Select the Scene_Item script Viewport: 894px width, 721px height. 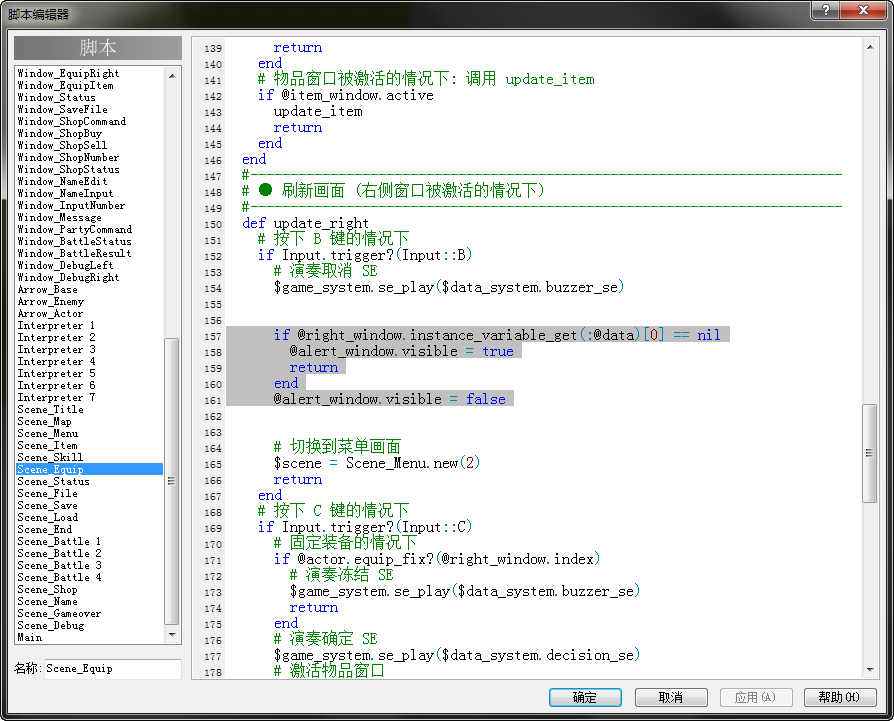(x=47, y=445)
